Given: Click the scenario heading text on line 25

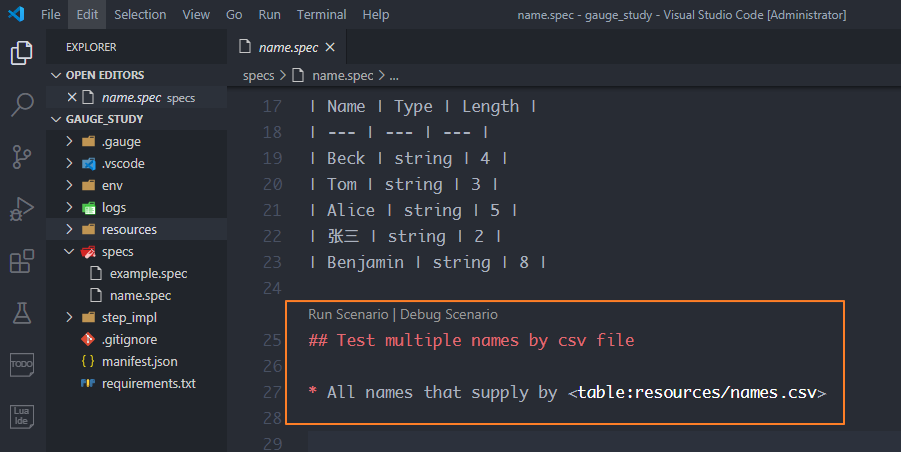Looking at the screenshot, I should (x=471, y=340).
